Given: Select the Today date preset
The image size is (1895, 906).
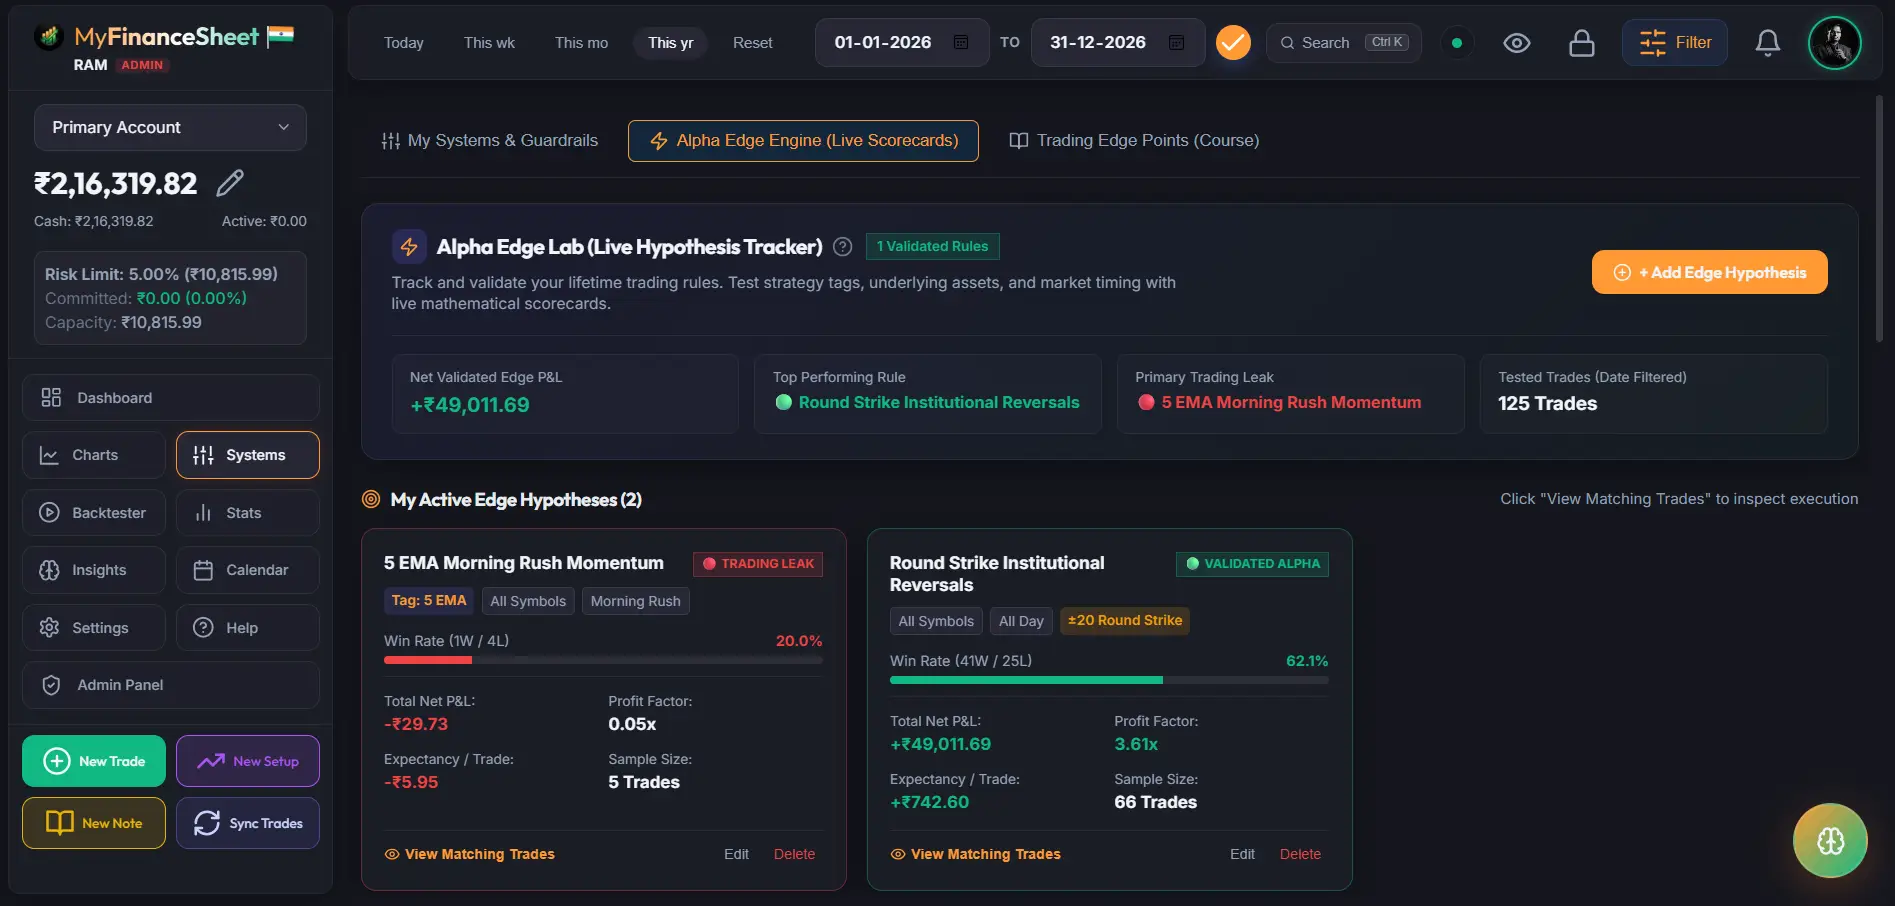Looking at the screenshot, I should pyautogui.click(x=404, y=43).
